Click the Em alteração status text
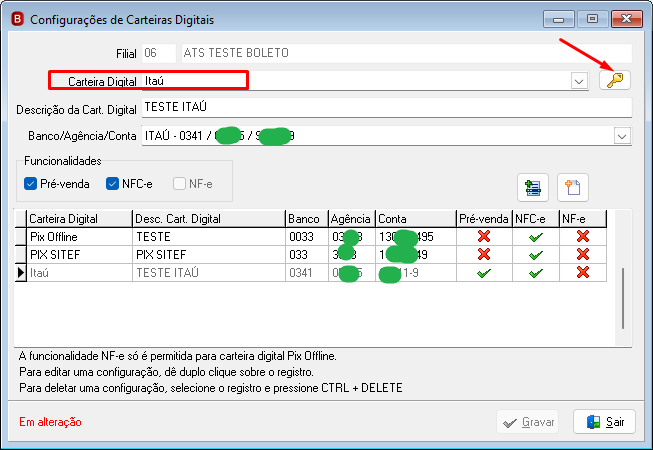This screenshot has height=450, width=653. tap(50, 422)
